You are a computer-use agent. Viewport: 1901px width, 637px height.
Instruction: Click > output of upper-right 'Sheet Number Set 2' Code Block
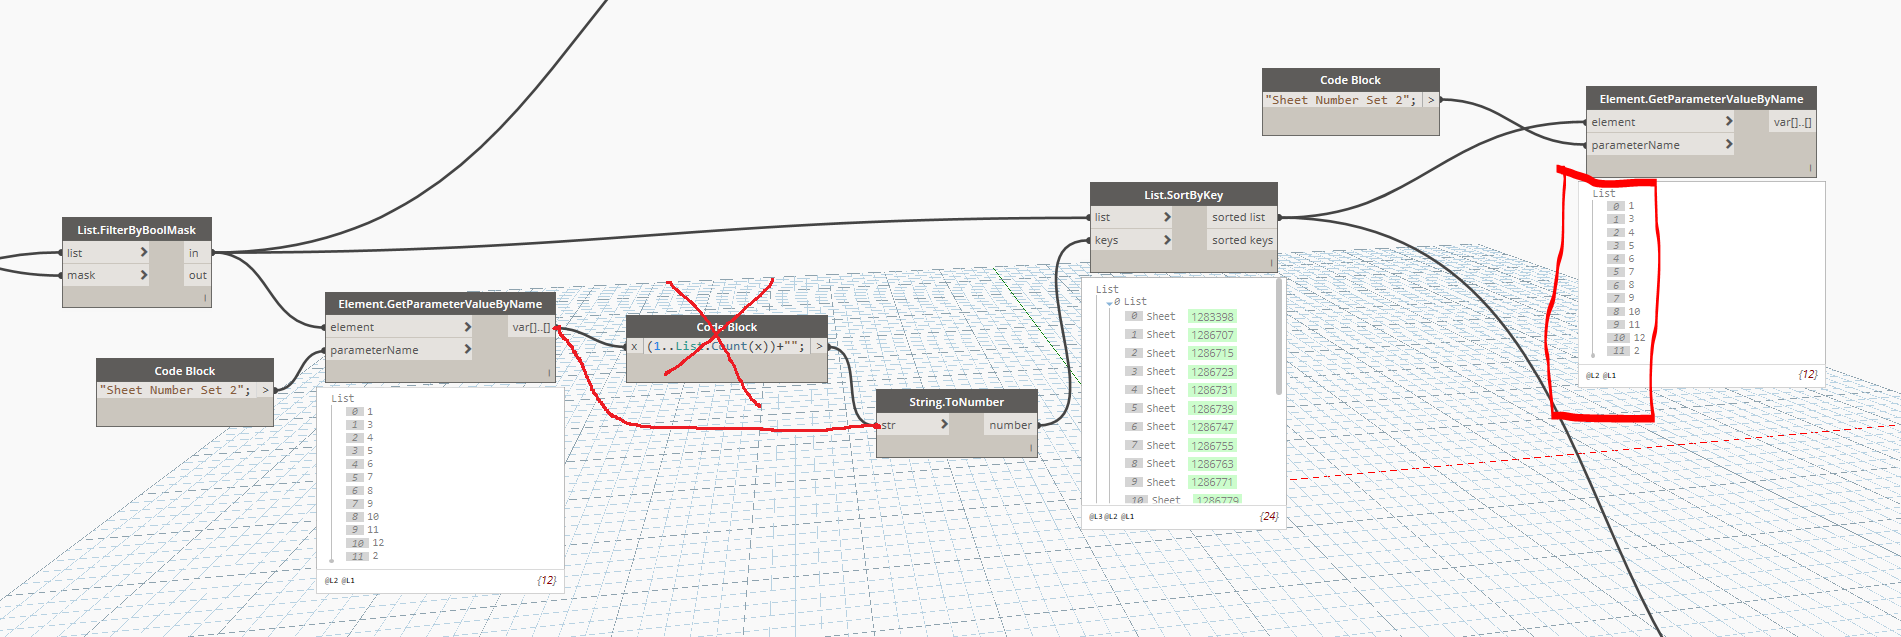(x=1431, y=100)
